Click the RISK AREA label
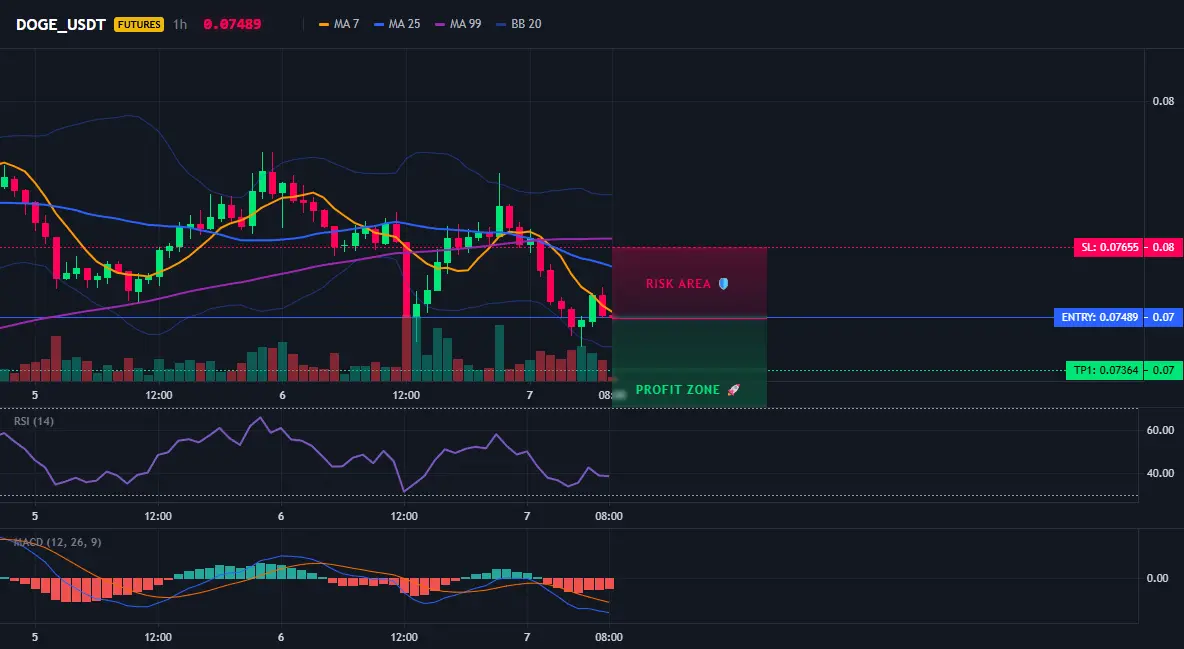Image resolution: width=1184 pixels, height=649 pixels. pos(678,284)
